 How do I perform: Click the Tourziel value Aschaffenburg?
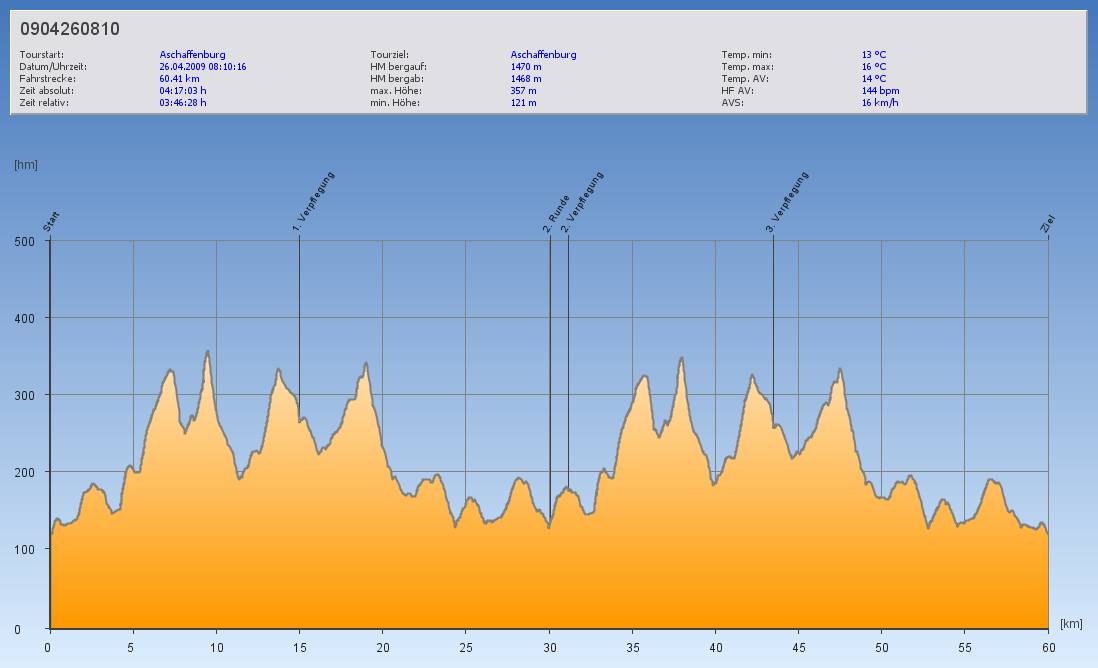click(543, 55)
